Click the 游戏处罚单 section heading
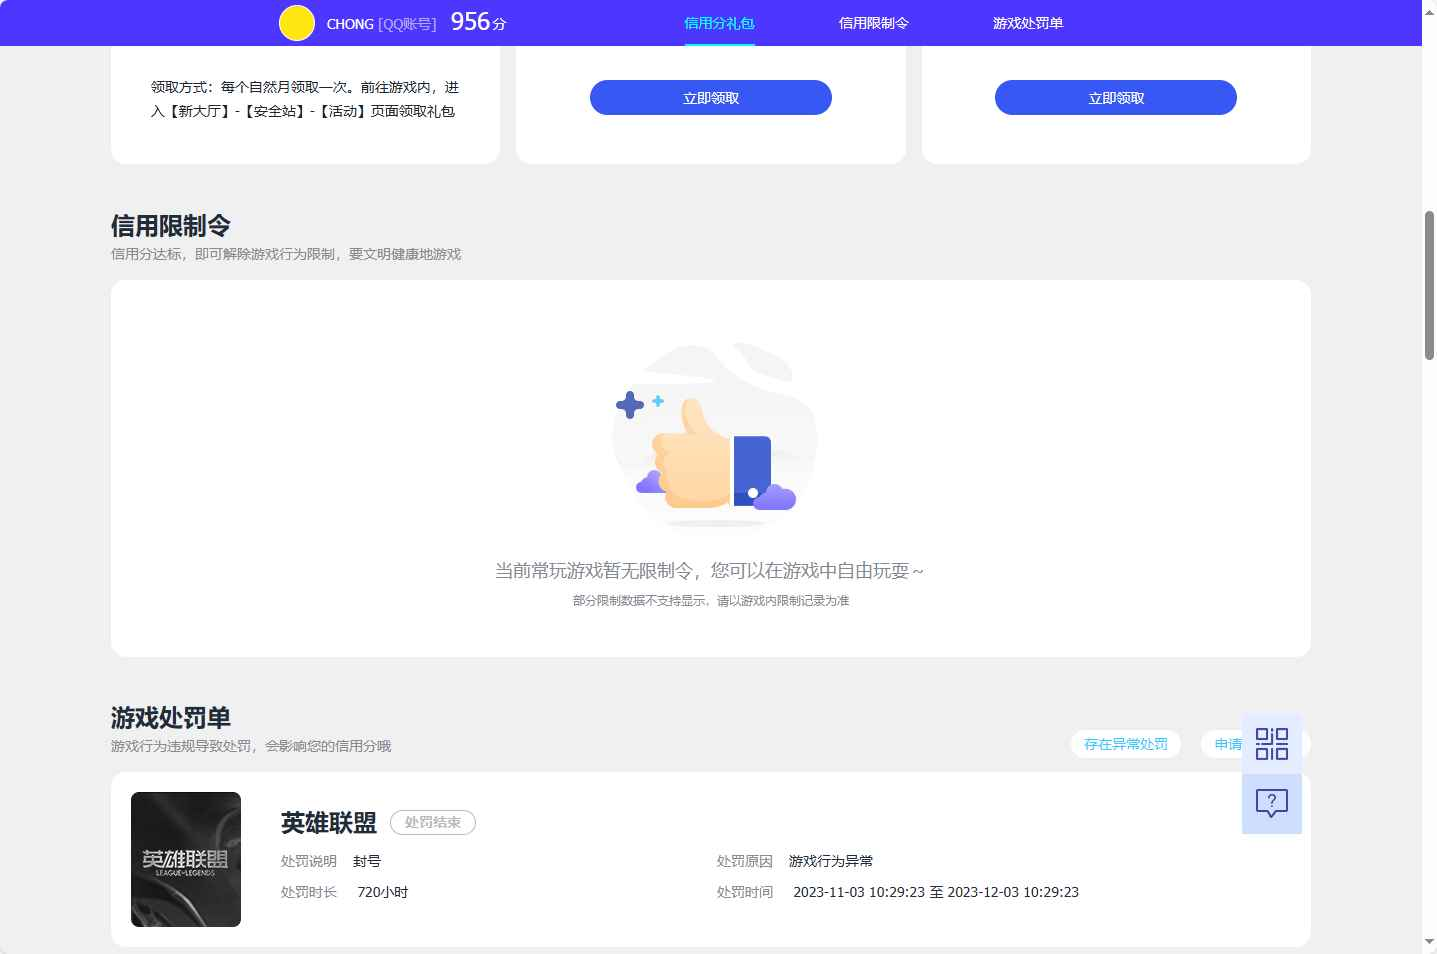1437x954 pixels. (171, 718)
